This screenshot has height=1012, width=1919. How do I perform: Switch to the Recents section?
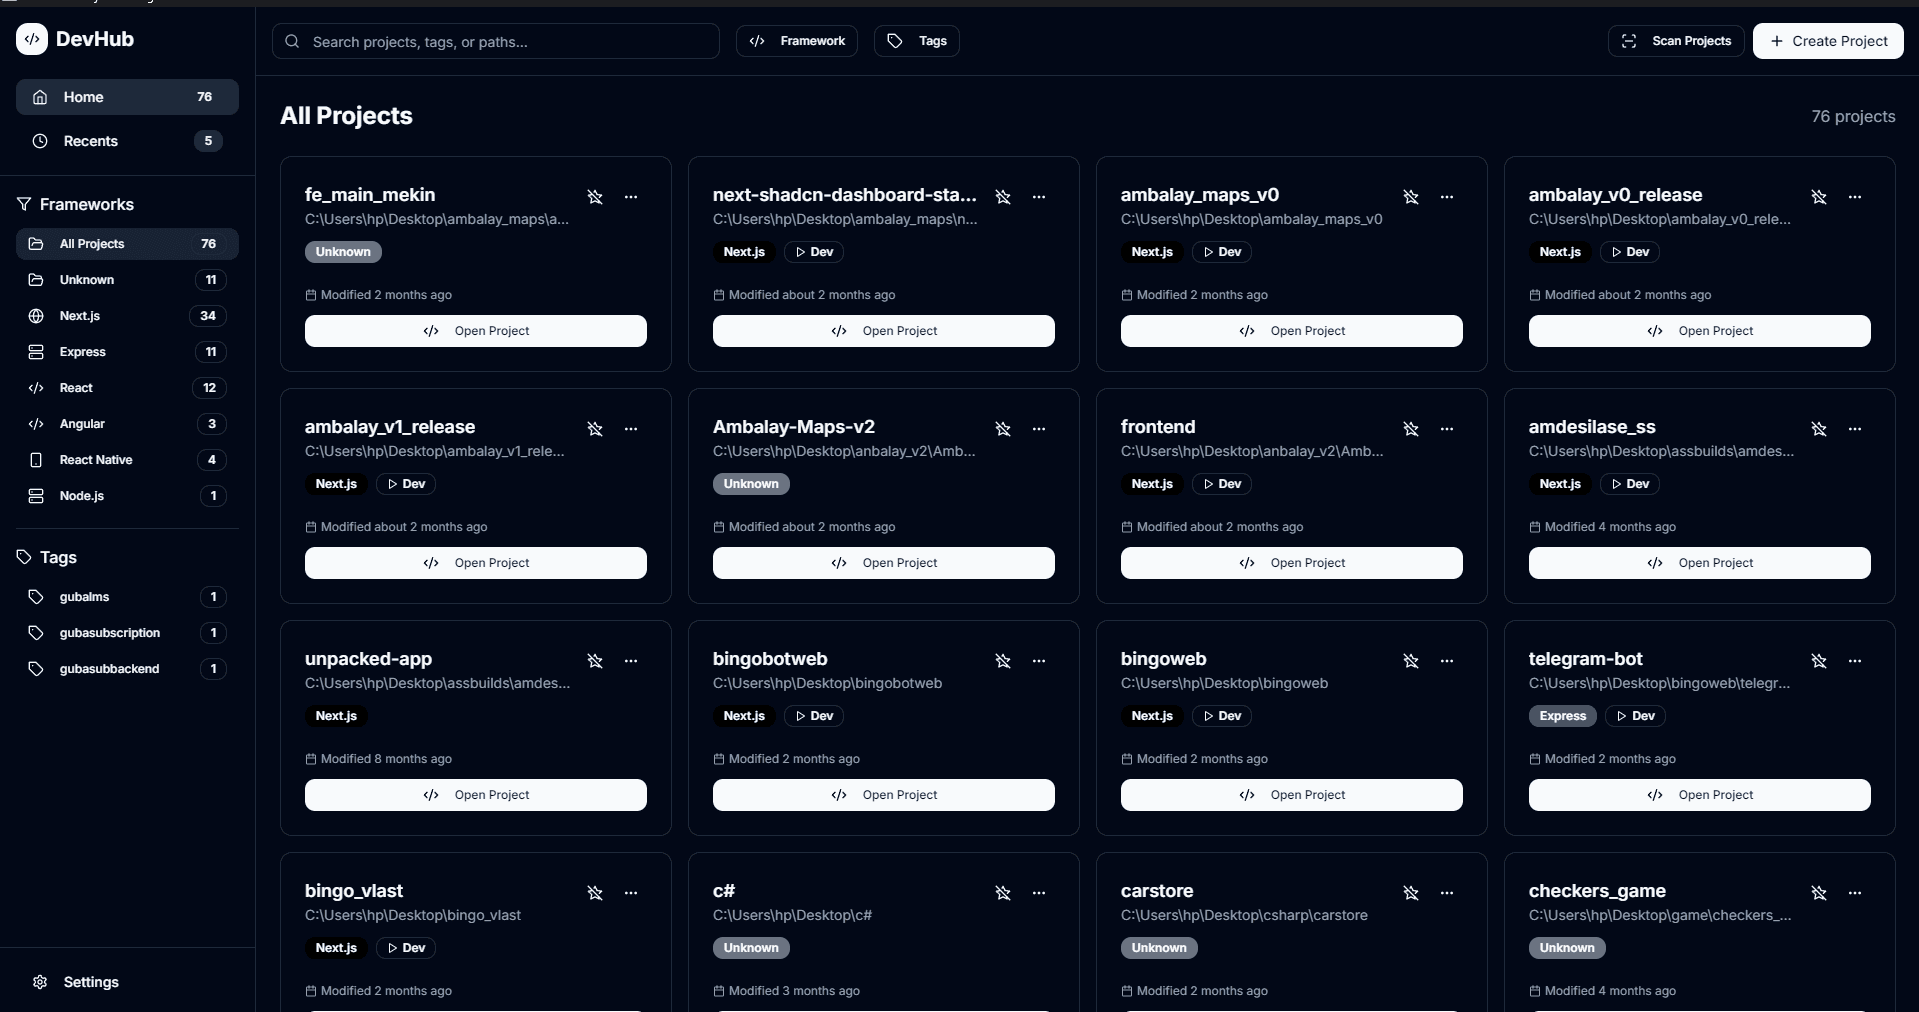point(92,141)
